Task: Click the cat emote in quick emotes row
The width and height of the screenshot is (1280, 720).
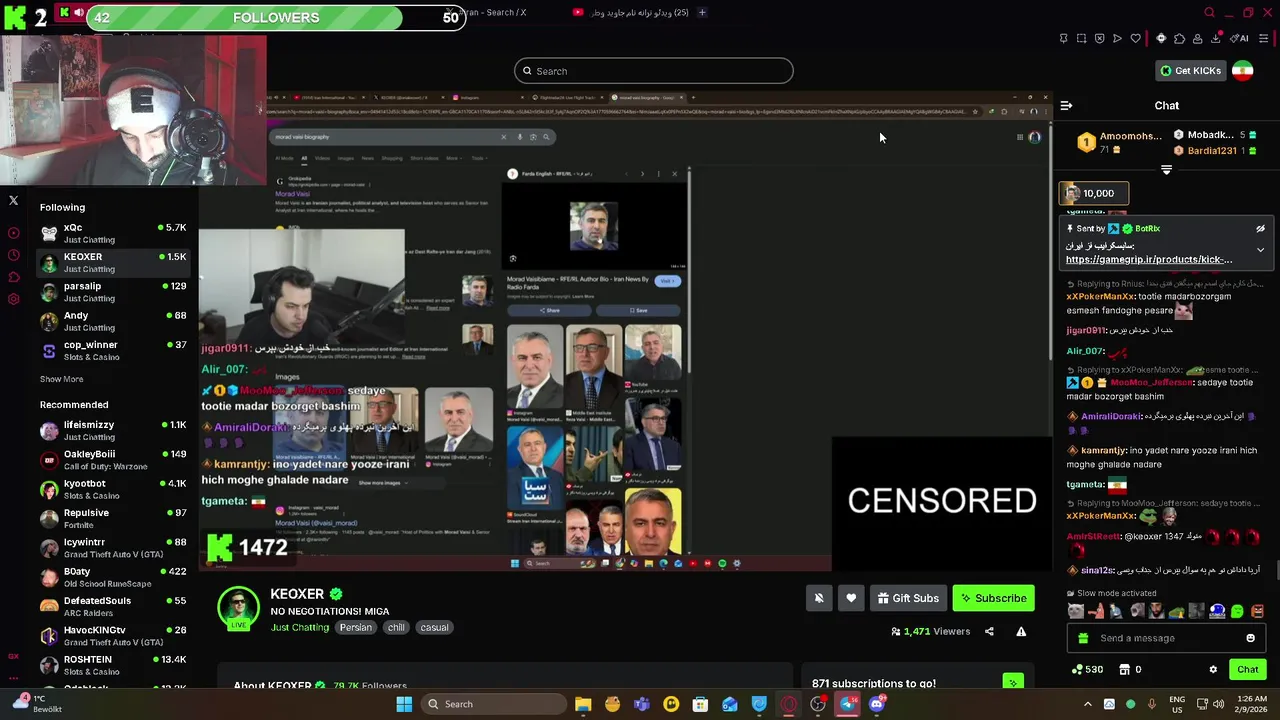Action: [1075, 611]
